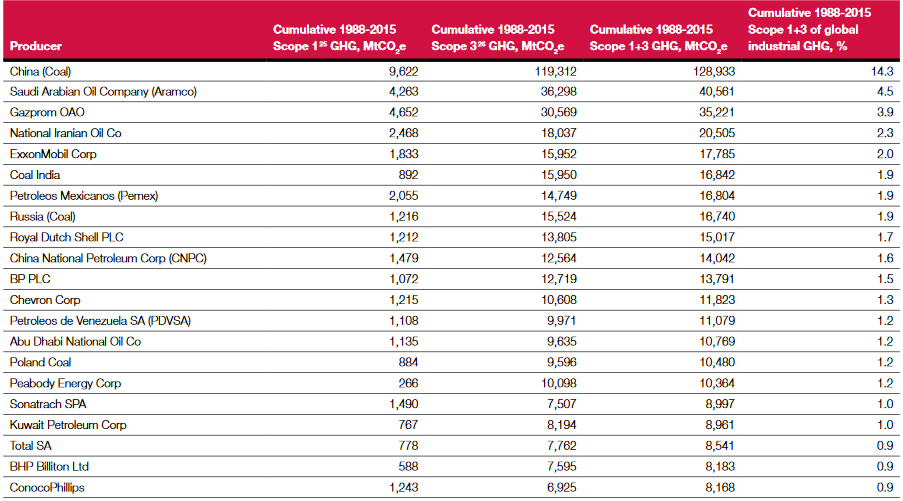Click PDVSA Scope 3 value 9,971
This screenshot has width=903, height=501.
pyautogui.click(x=561, y=321)
